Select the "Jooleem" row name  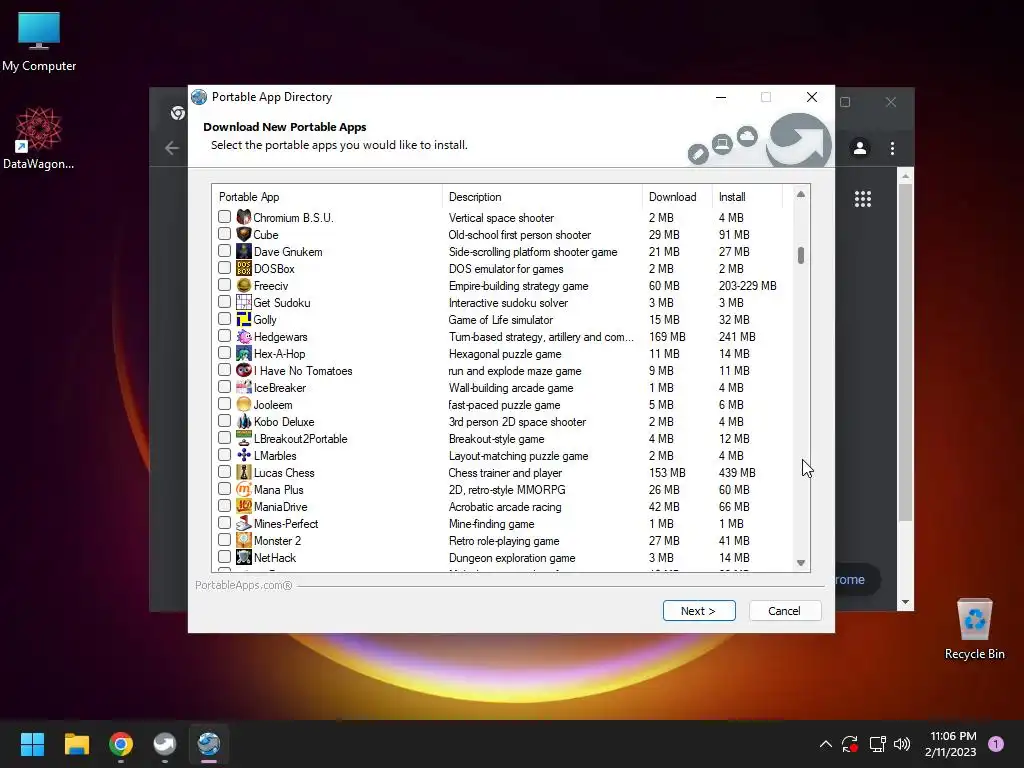click(273, 404)
